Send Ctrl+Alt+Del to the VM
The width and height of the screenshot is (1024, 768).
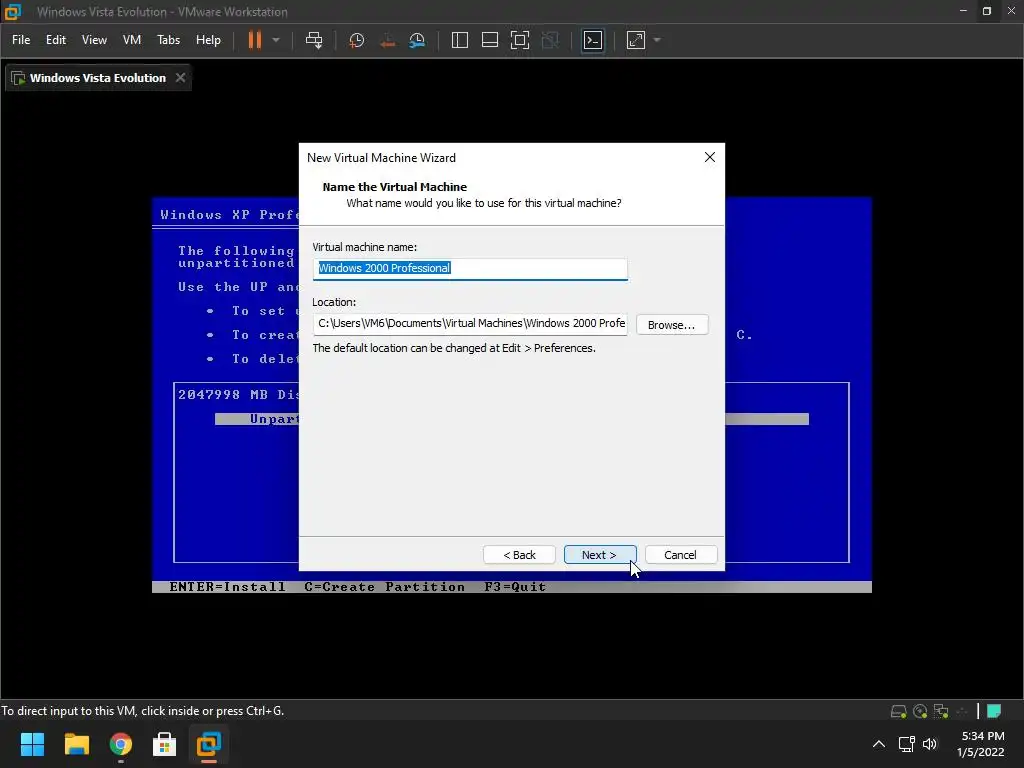coord(314,40)
